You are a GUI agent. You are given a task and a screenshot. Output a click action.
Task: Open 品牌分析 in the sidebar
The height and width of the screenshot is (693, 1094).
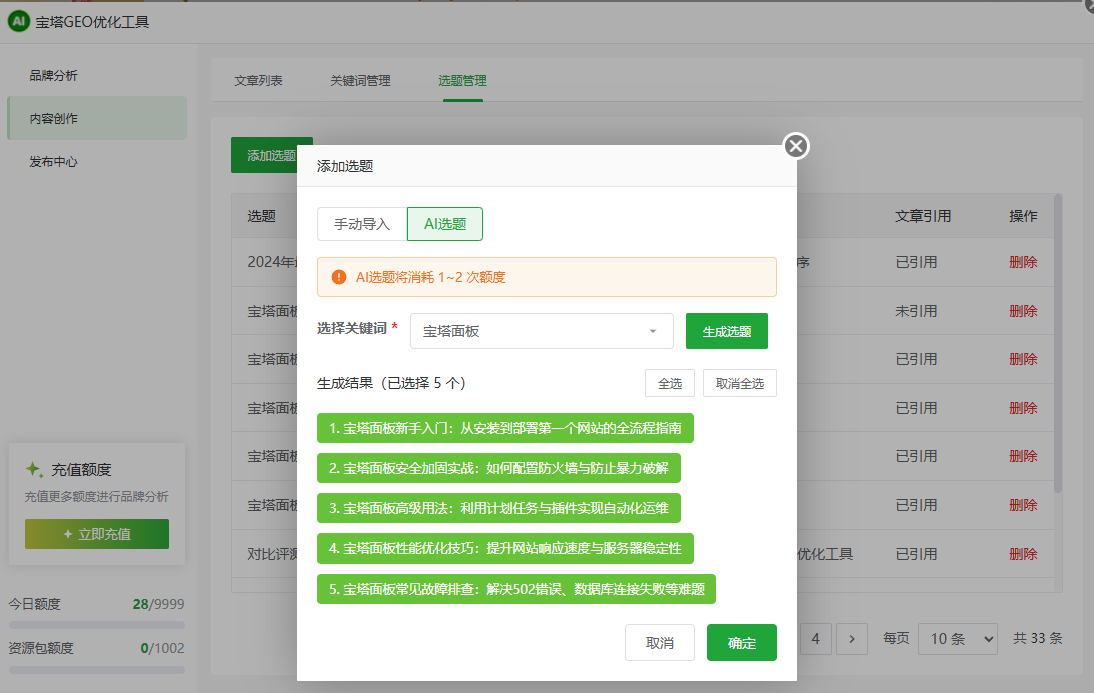(54, 76)
